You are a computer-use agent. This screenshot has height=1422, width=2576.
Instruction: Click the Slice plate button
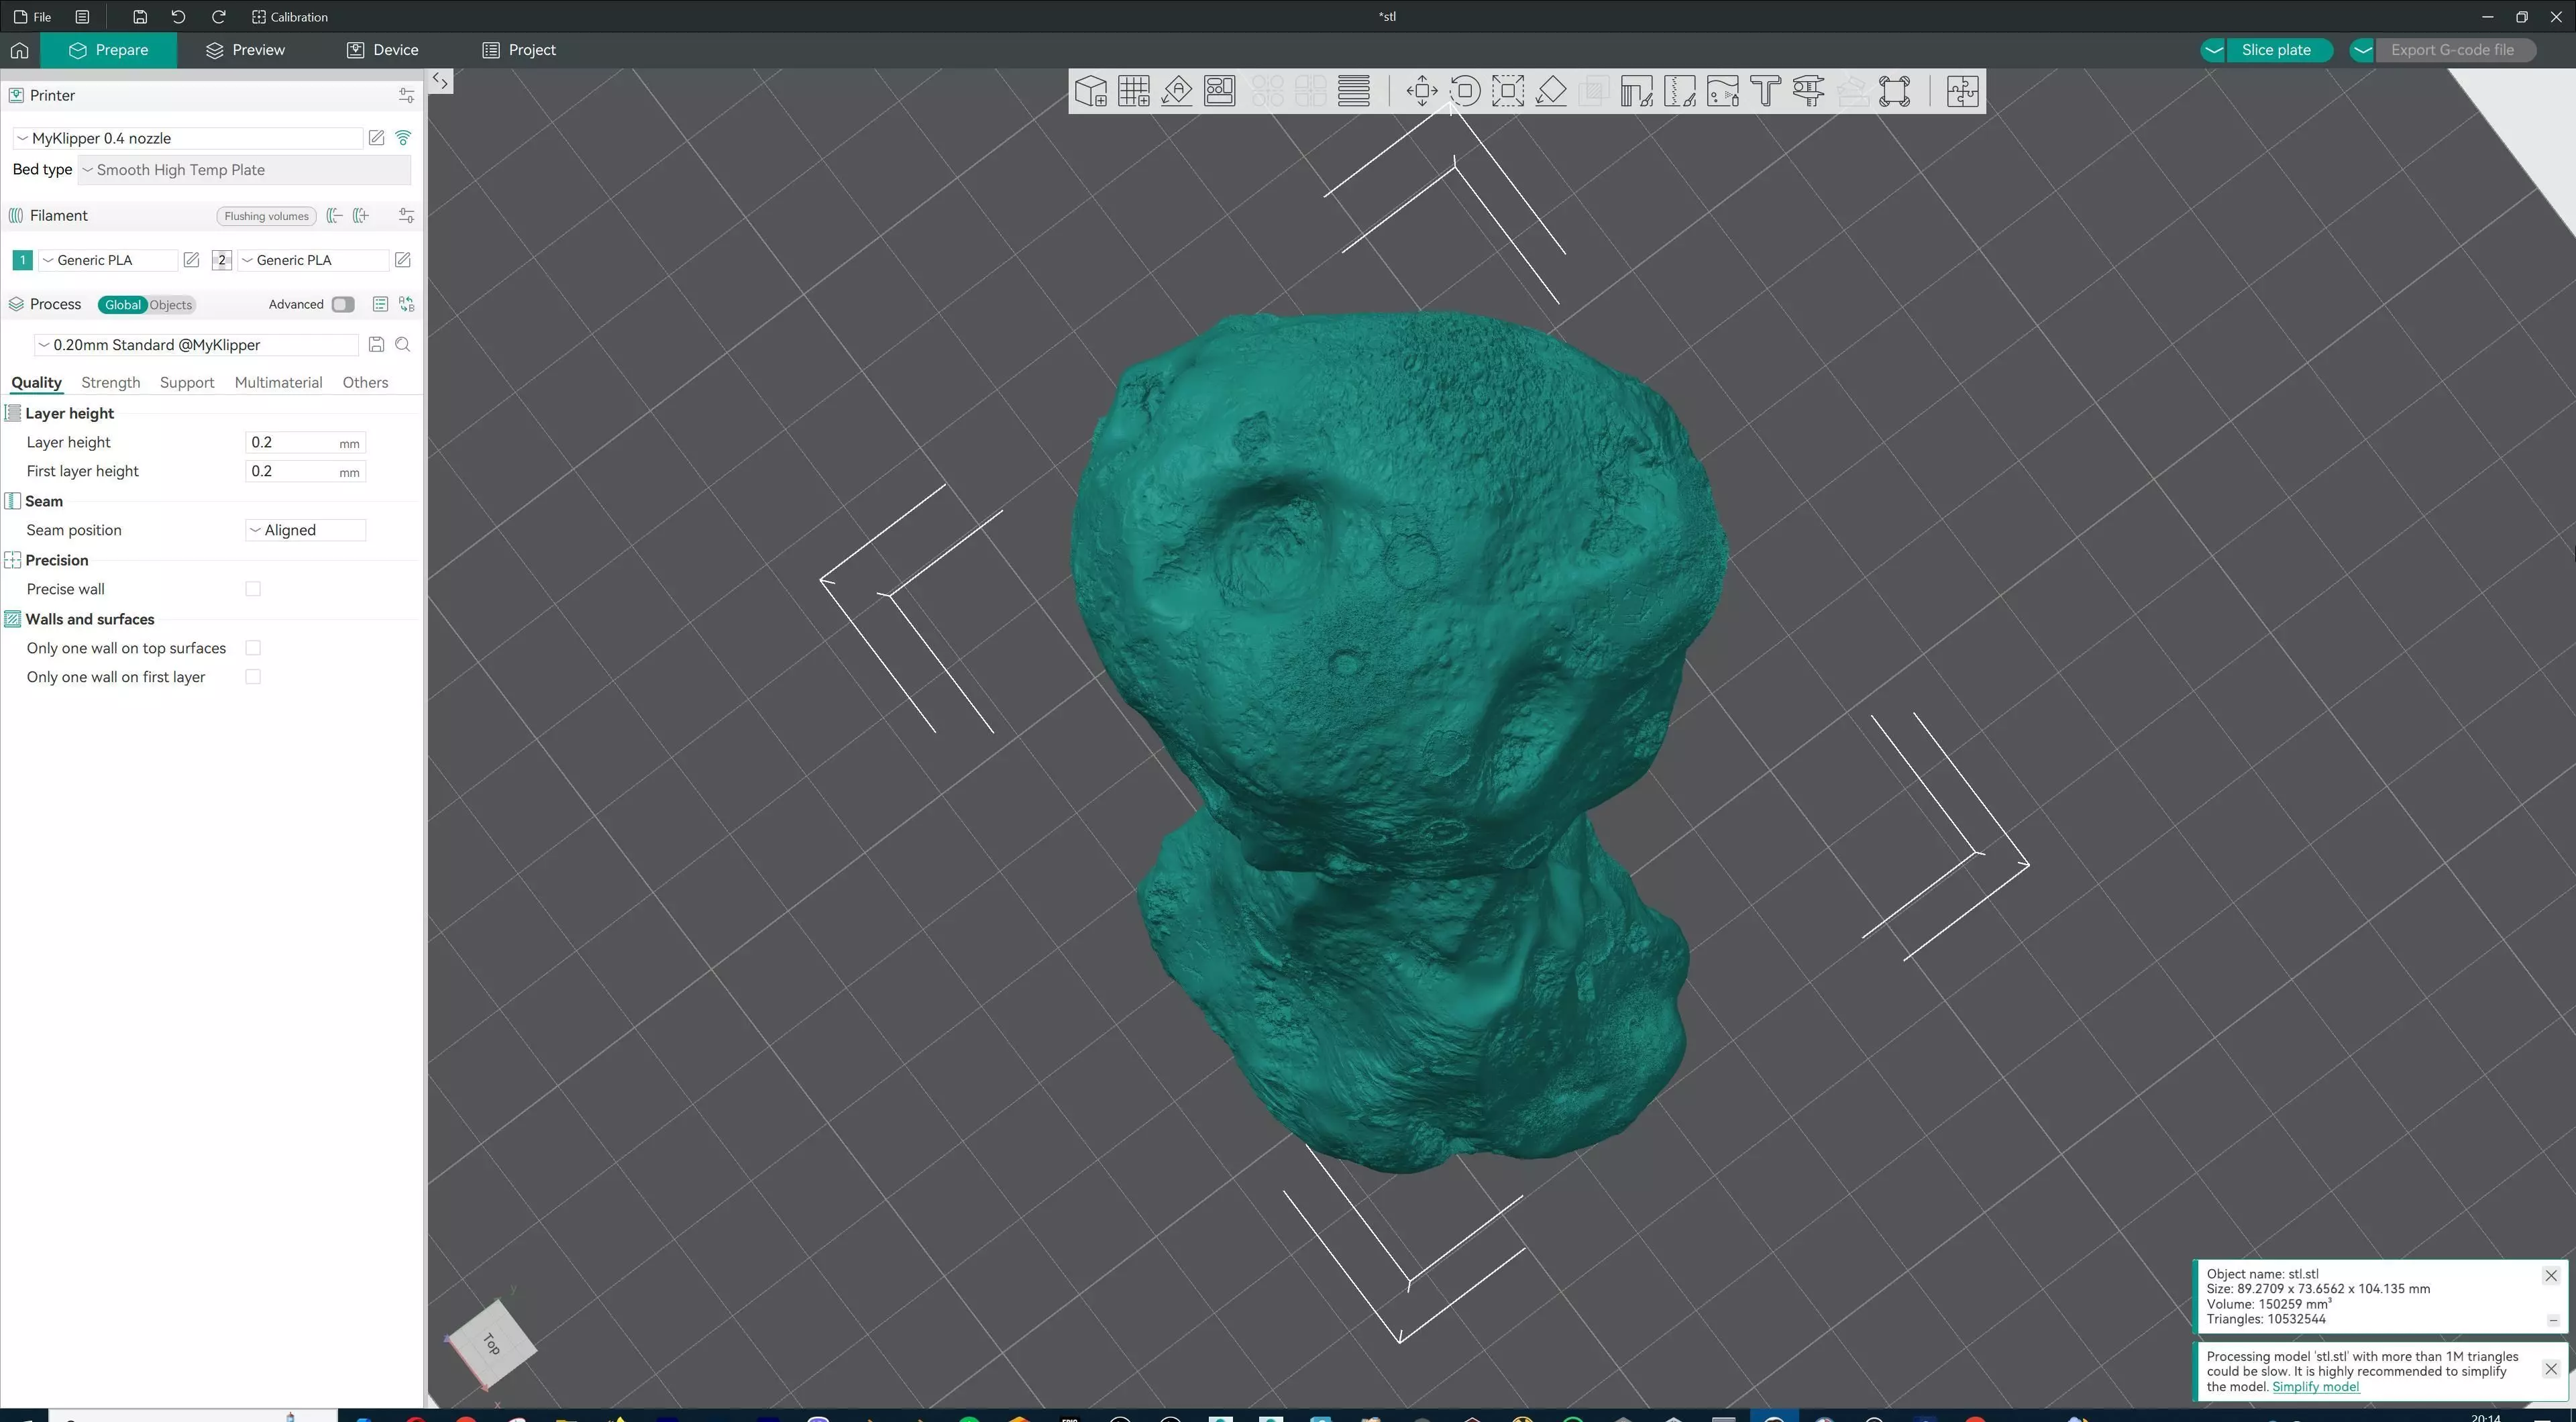pyautogui.click(x=2276, y=50)
